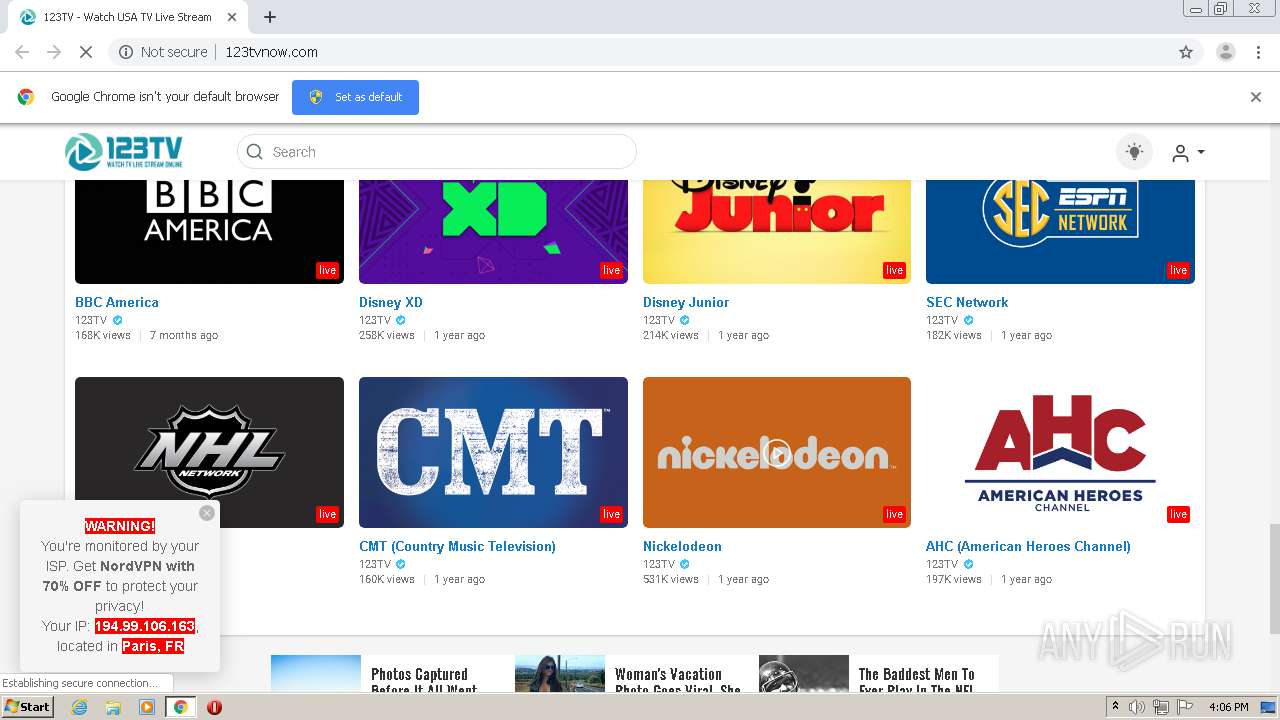
Task: Click the volume speaker tray icon
Action: (1137, 707)
